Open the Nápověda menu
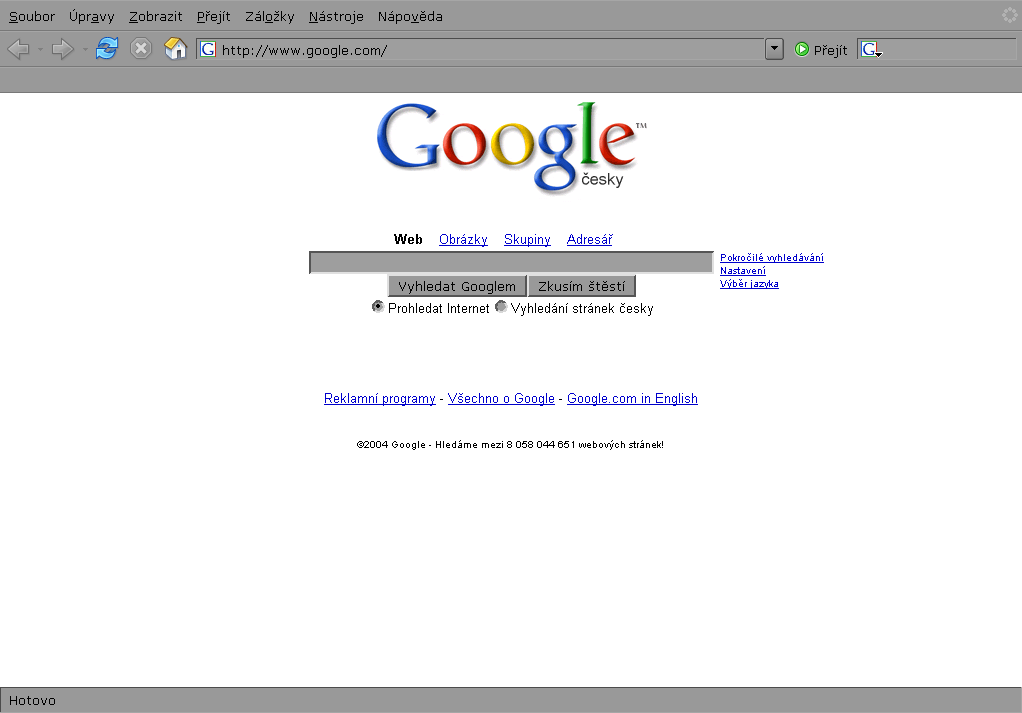This screenshot has width=1022, height=713. pos(410,16)
